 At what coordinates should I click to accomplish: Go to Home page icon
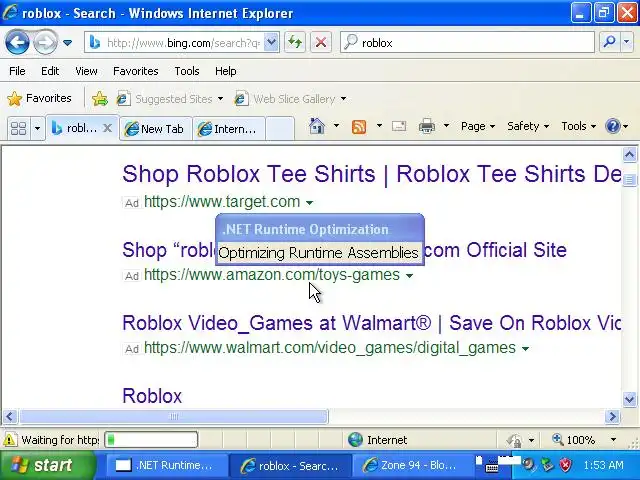click(x=317, y=126)
